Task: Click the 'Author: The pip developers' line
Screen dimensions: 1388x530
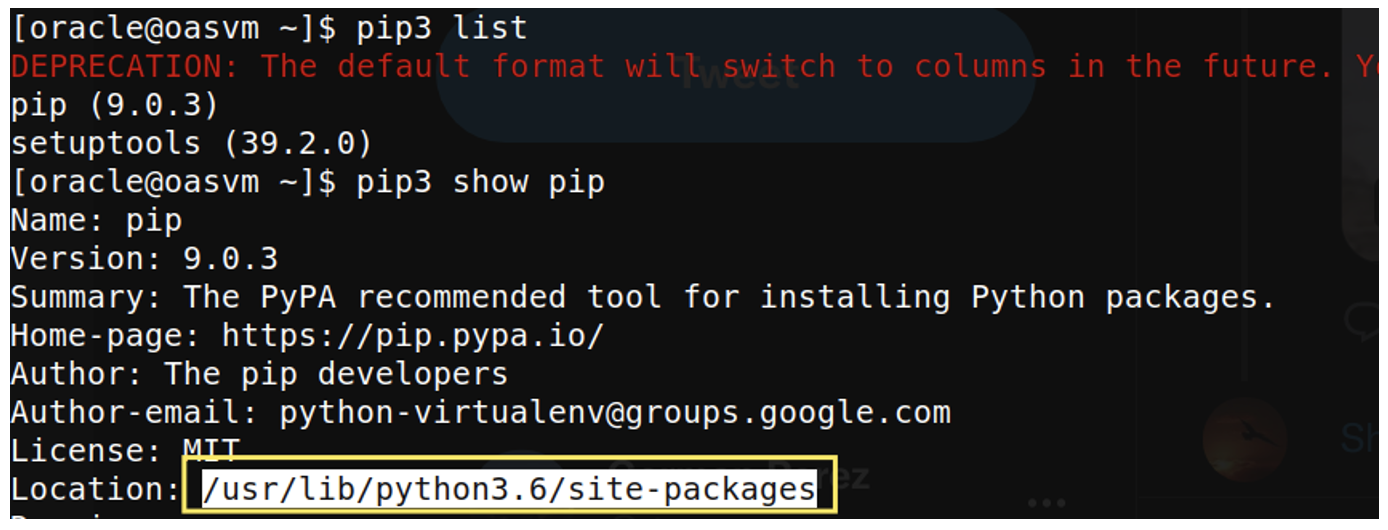Action: coord(259,374)
